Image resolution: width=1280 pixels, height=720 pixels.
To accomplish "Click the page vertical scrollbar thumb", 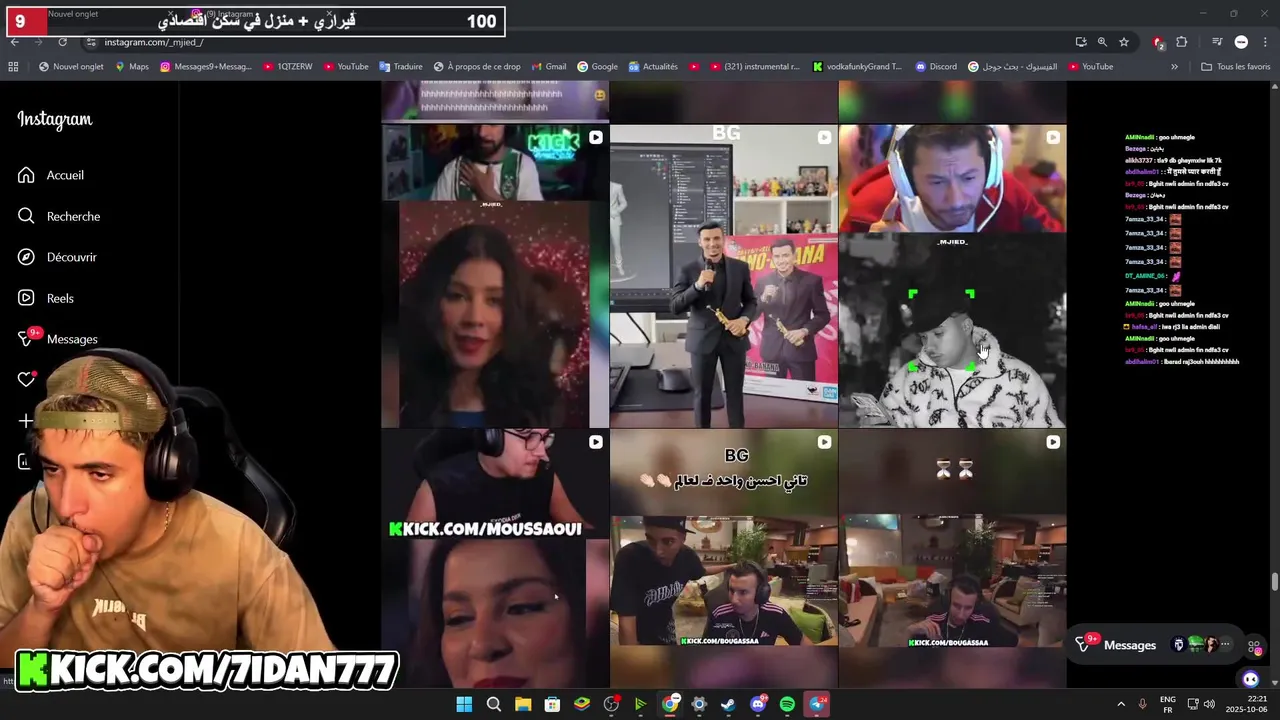I will (x=1275, y=582).
